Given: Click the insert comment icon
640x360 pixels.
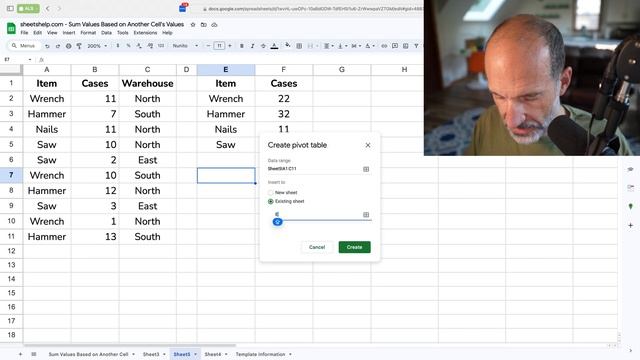Looking at the screenshot, I should [x=395, y=46].
